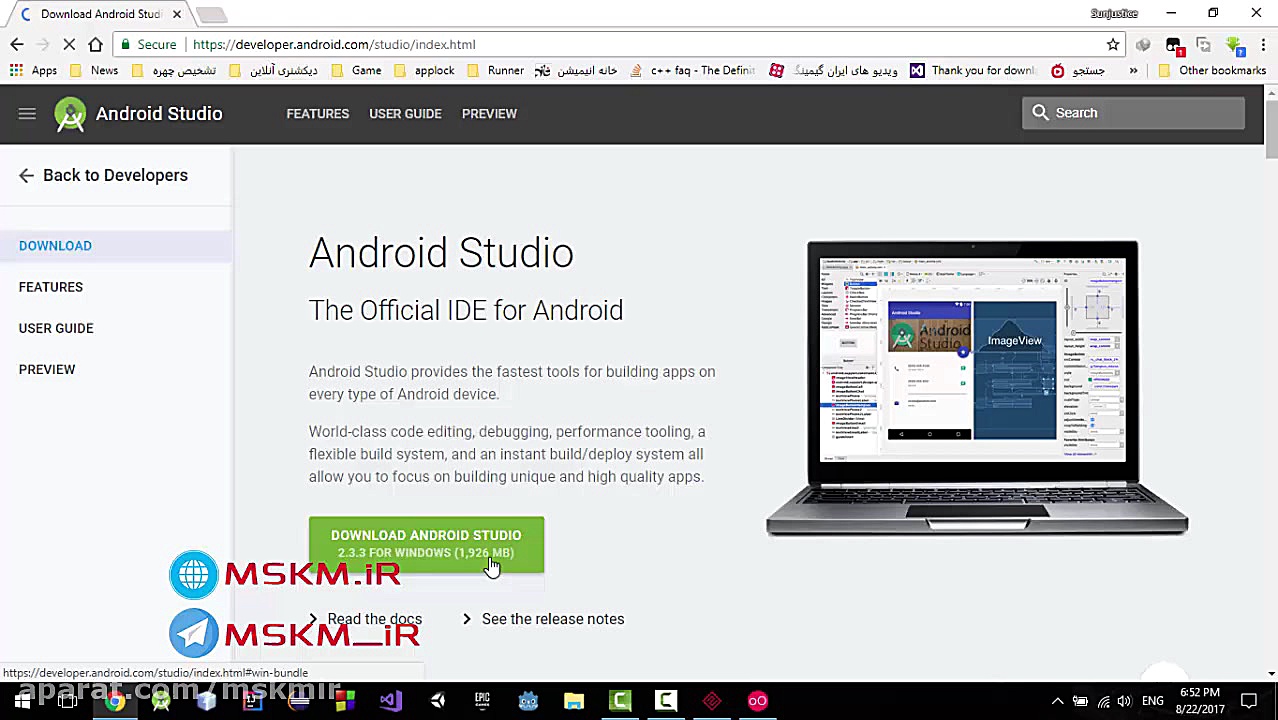Open the Apps grid shortcut in bookmarks bar
Screen dimensions: 1278x720
(34, 71)
